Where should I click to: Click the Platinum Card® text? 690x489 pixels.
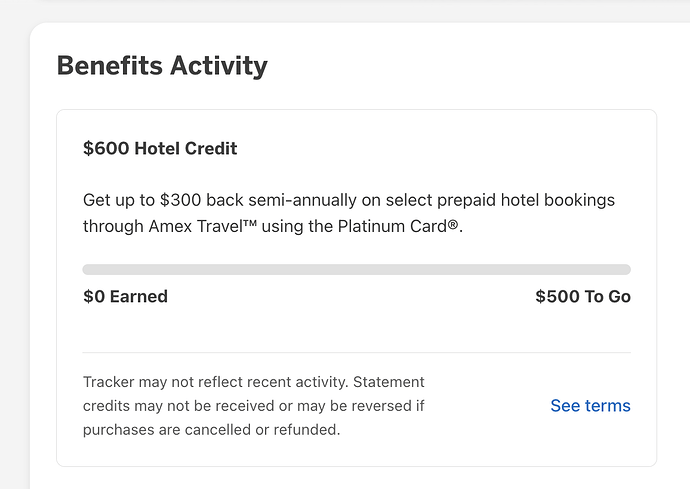tap(400, 226)
